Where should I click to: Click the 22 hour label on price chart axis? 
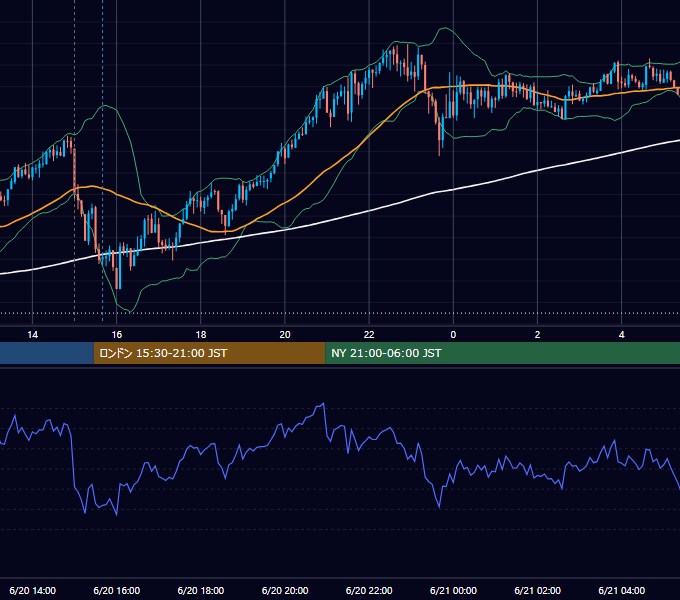[369, 335]
